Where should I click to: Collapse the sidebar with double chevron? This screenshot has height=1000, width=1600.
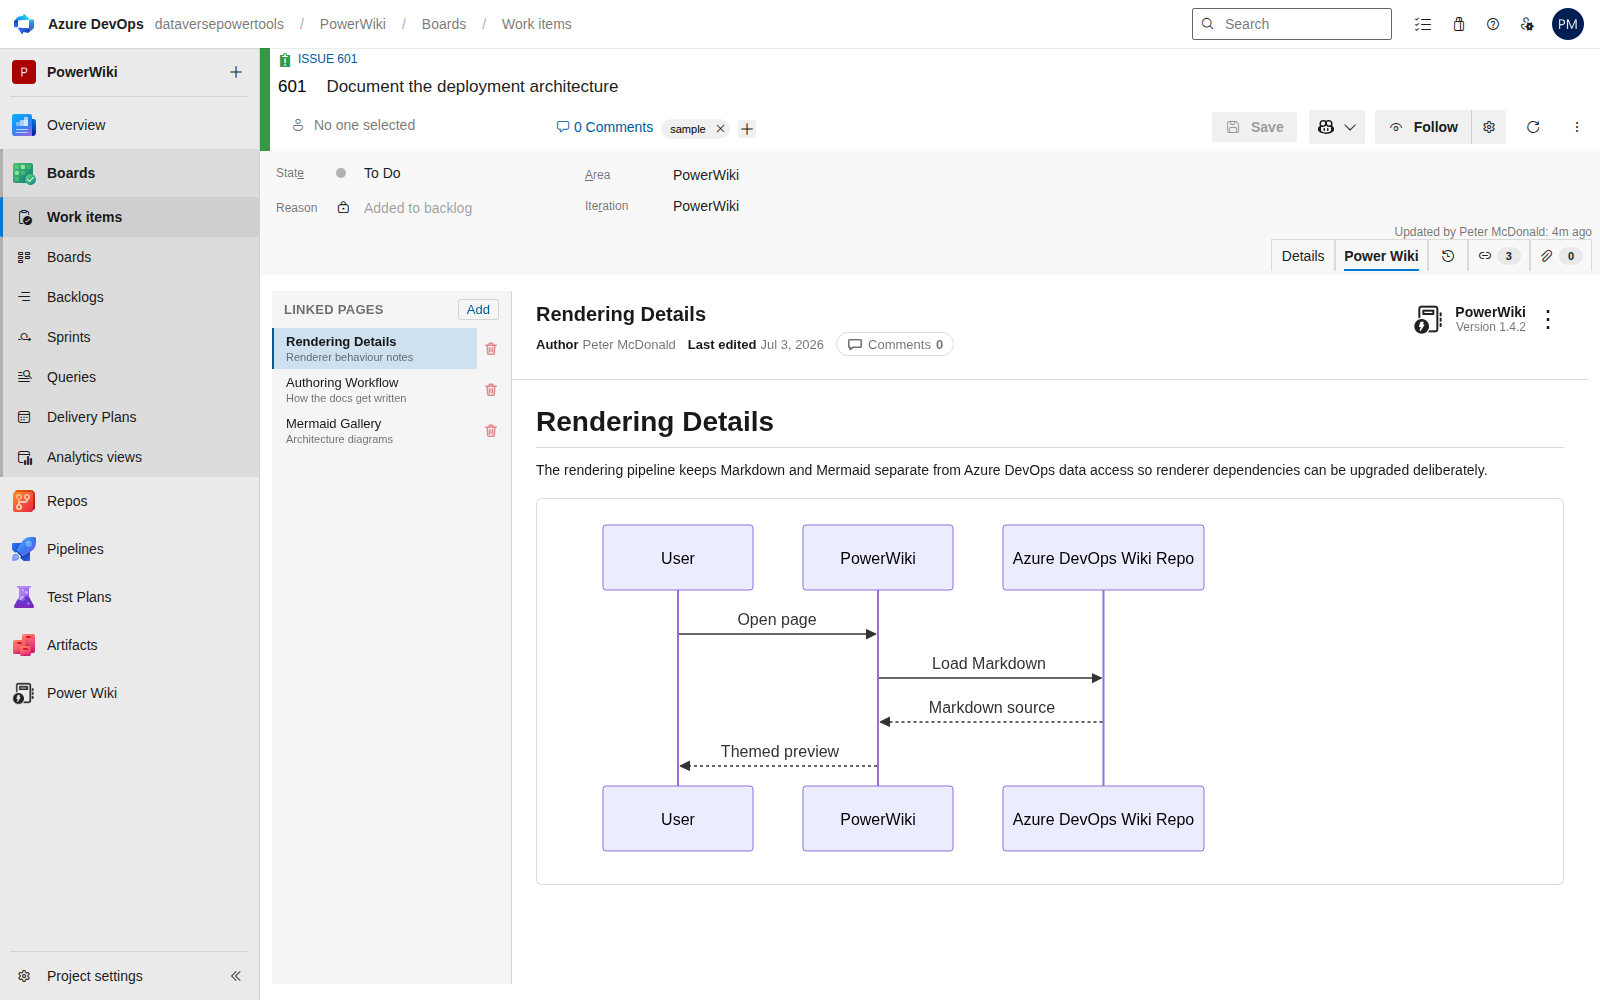236,976
